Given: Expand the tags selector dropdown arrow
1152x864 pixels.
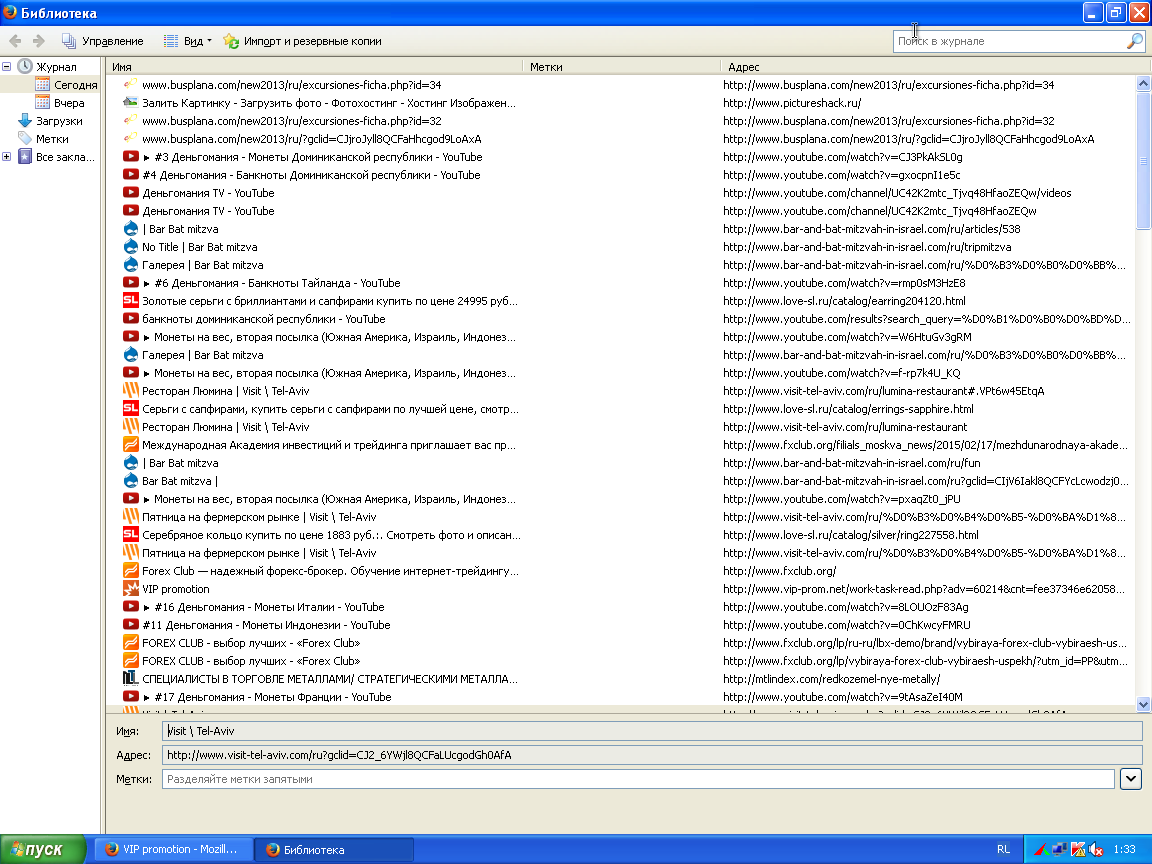Looking at the screenshot, I should pos(1130,779).
